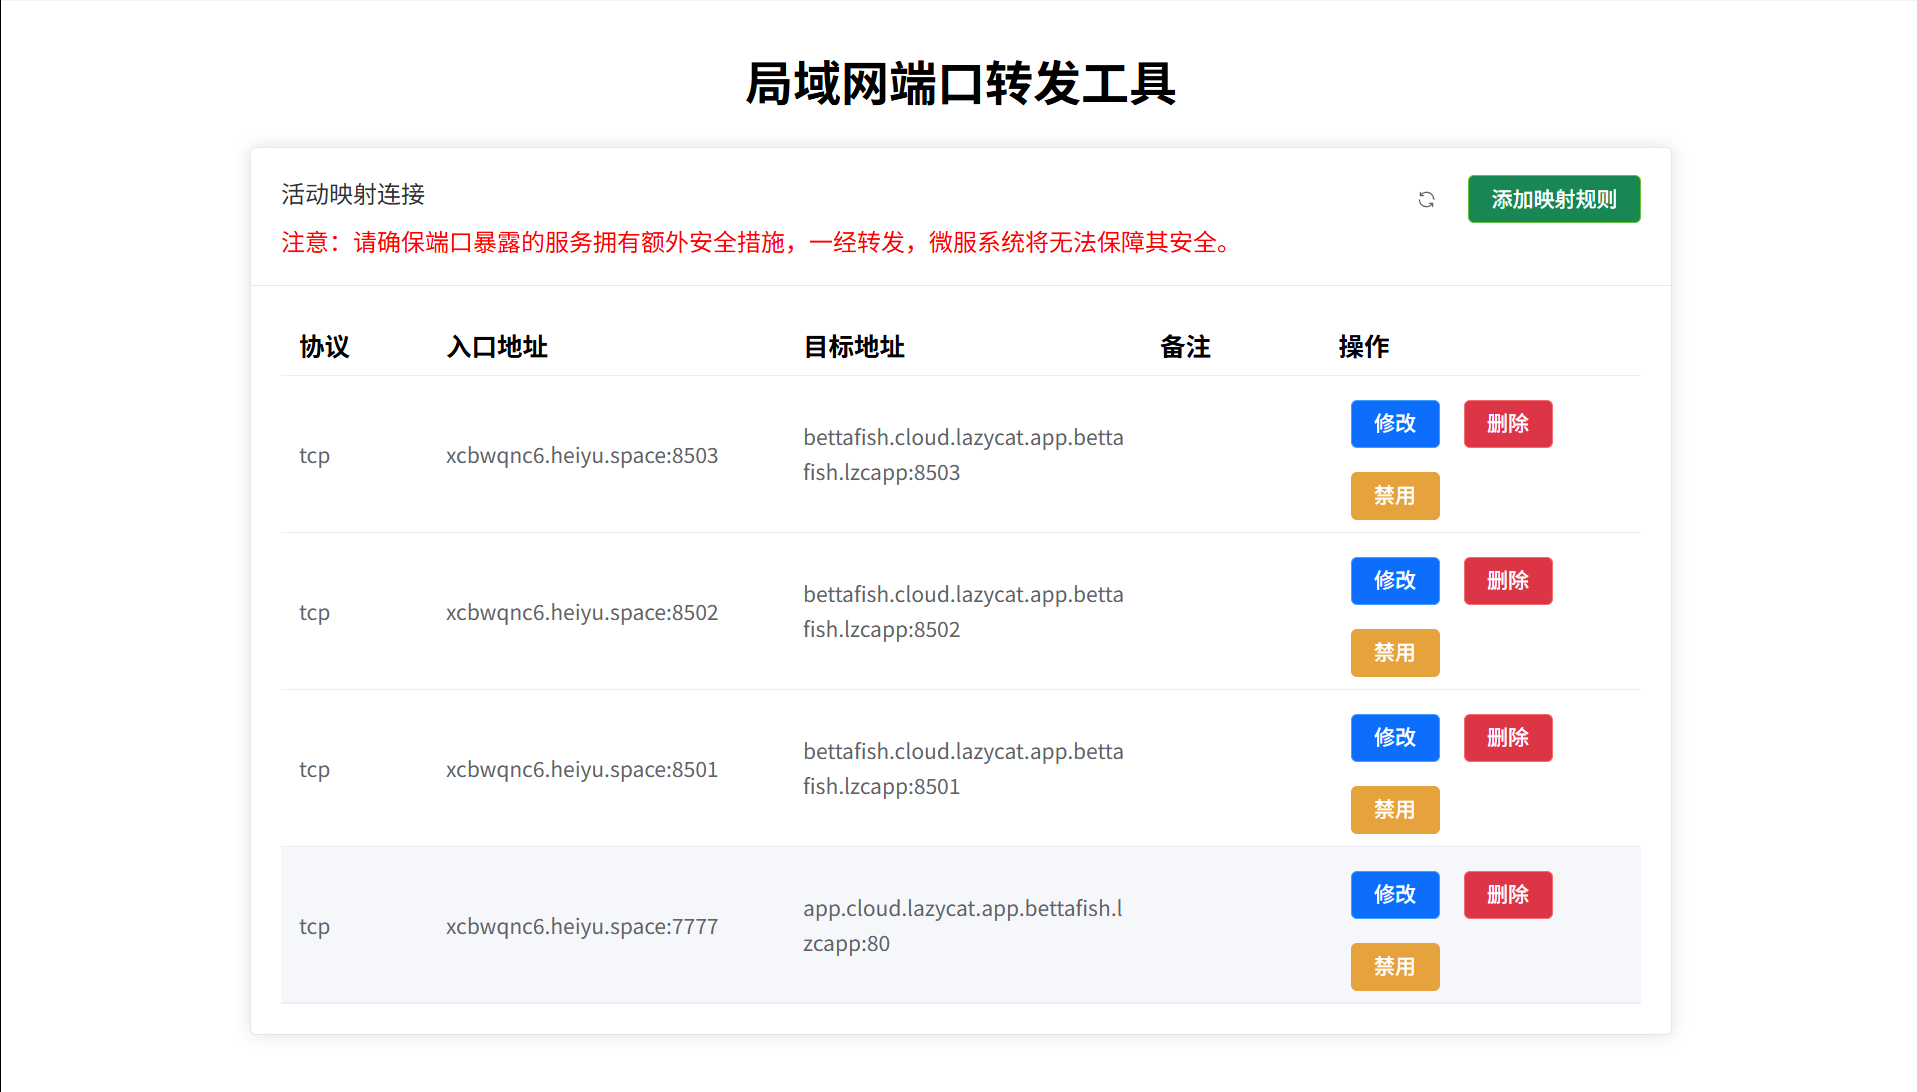Click the 协议 column header
Image resolution: width=1917 pixels, height=1092 pixels.
[324, 347]
